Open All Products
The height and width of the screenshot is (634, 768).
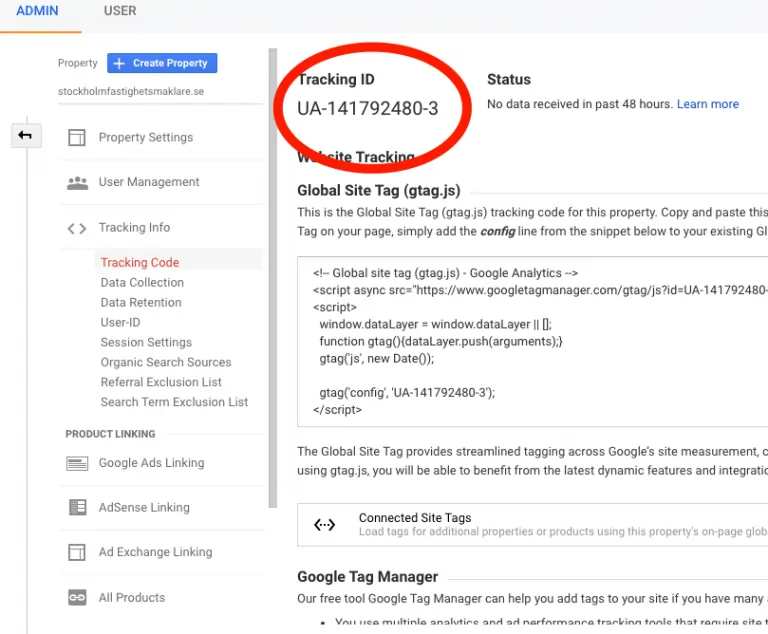[x=132, y=598]
